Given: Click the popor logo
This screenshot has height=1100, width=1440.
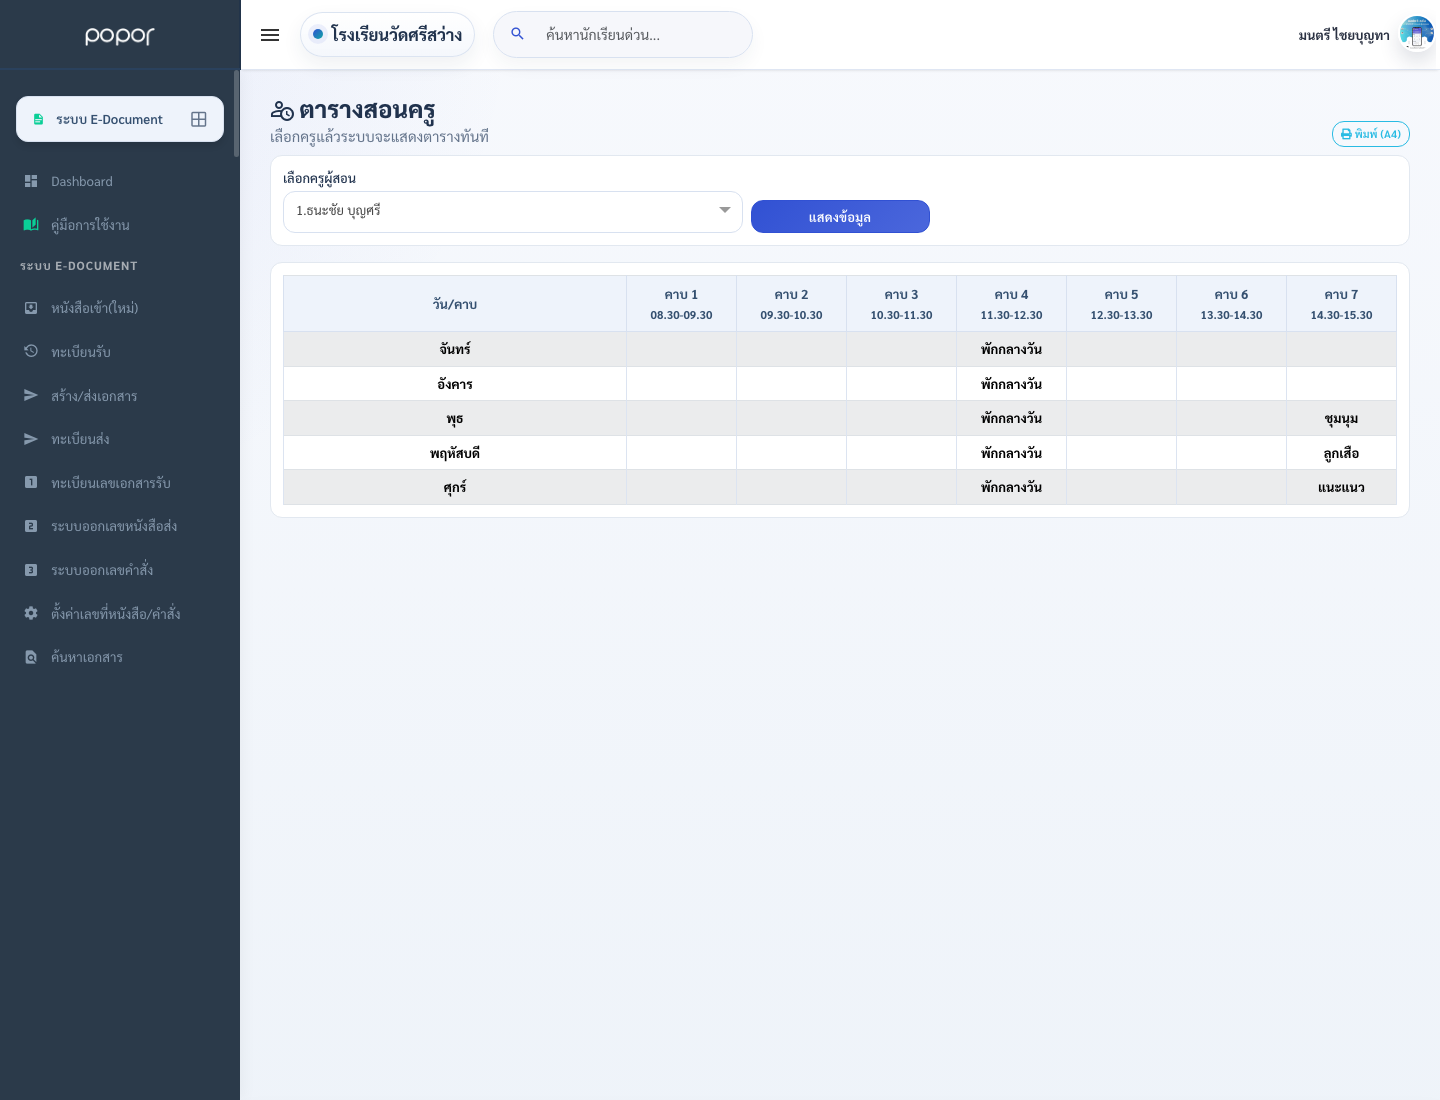Looking at the screenshot, I should tap(120, 36).
